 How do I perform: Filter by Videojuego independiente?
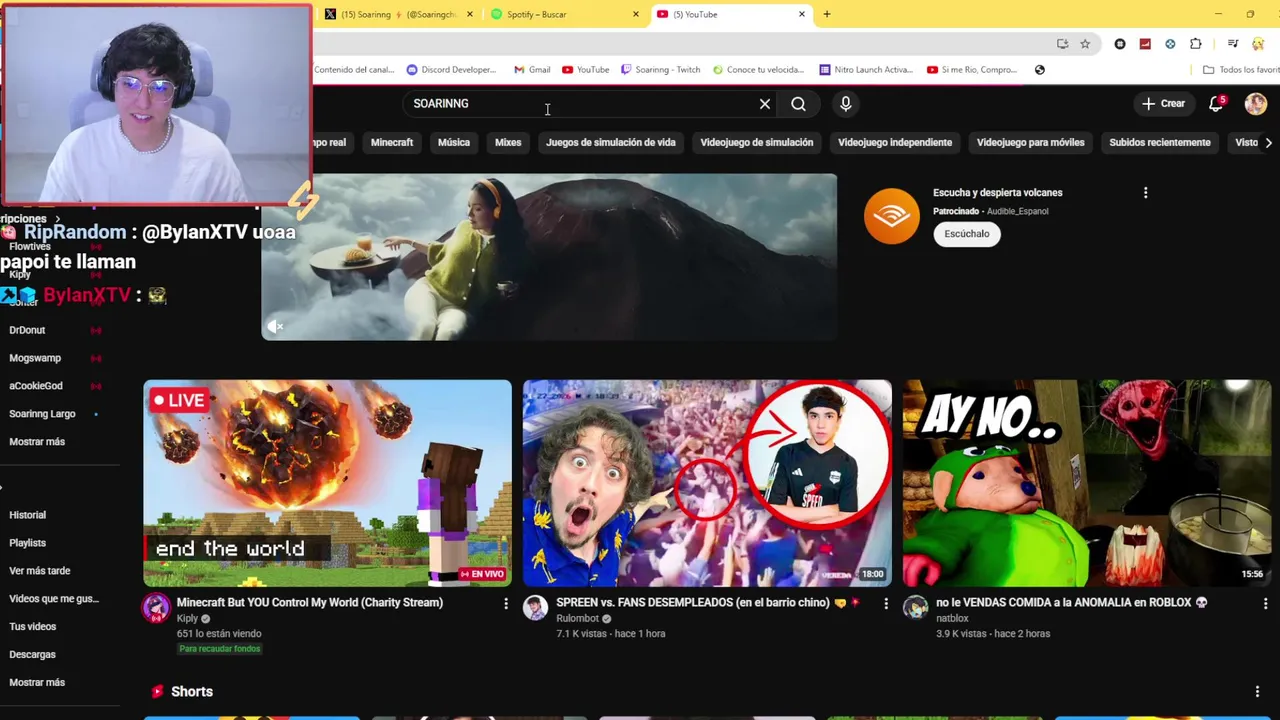pyautogui.click(x=895, y=142)
